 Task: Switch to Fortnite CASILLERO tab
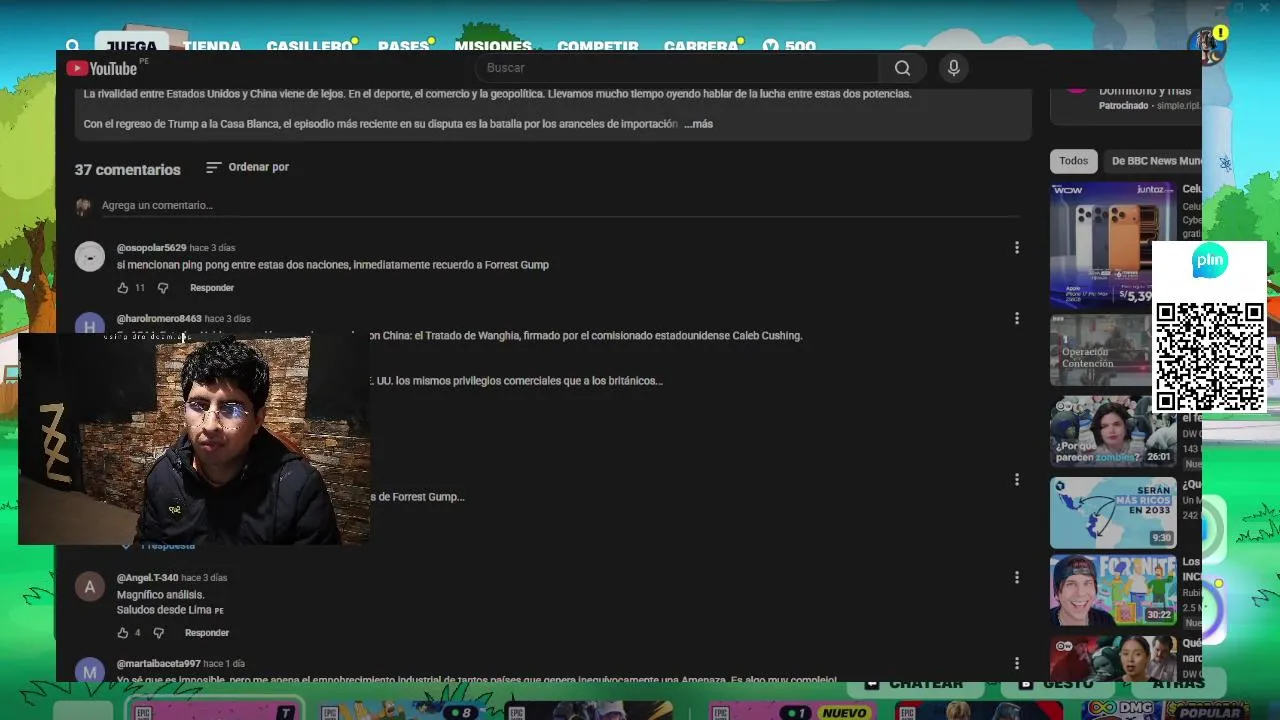(x=309, y=46)
